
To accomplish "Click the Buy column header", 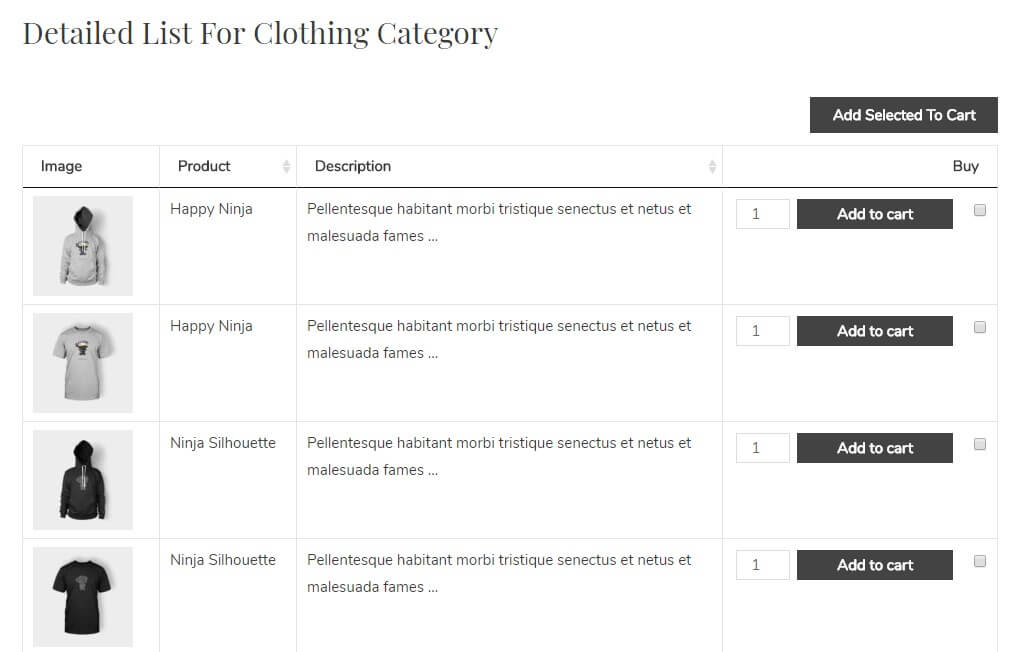I will point(964,166).
